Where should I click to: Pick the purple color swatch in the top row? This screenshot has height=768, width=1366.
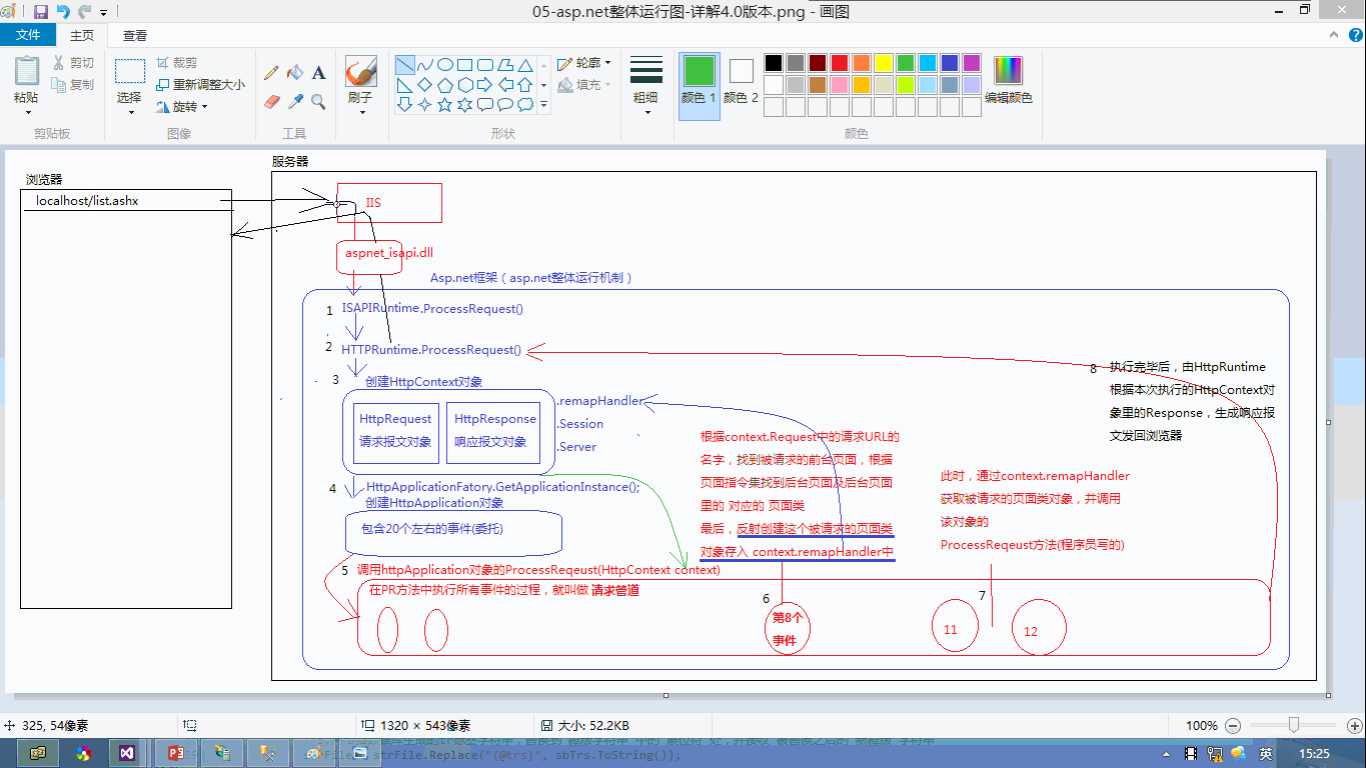point(971,63)
